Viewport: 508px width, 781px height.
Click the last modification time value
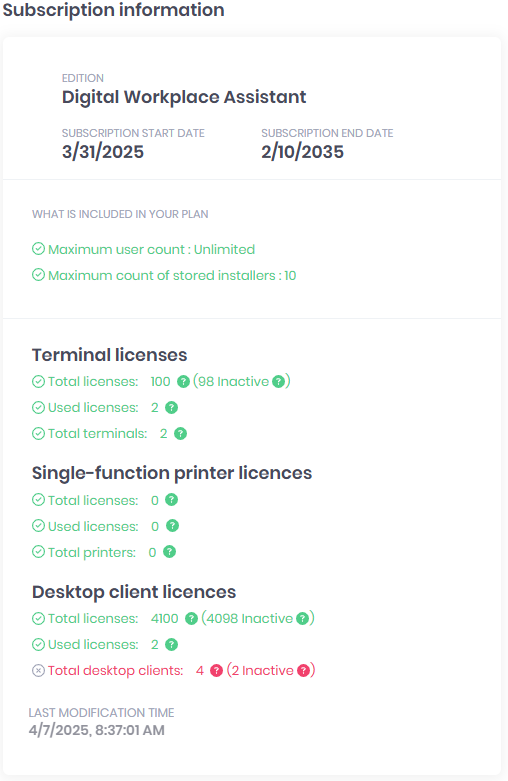click(x=97, y=730)
